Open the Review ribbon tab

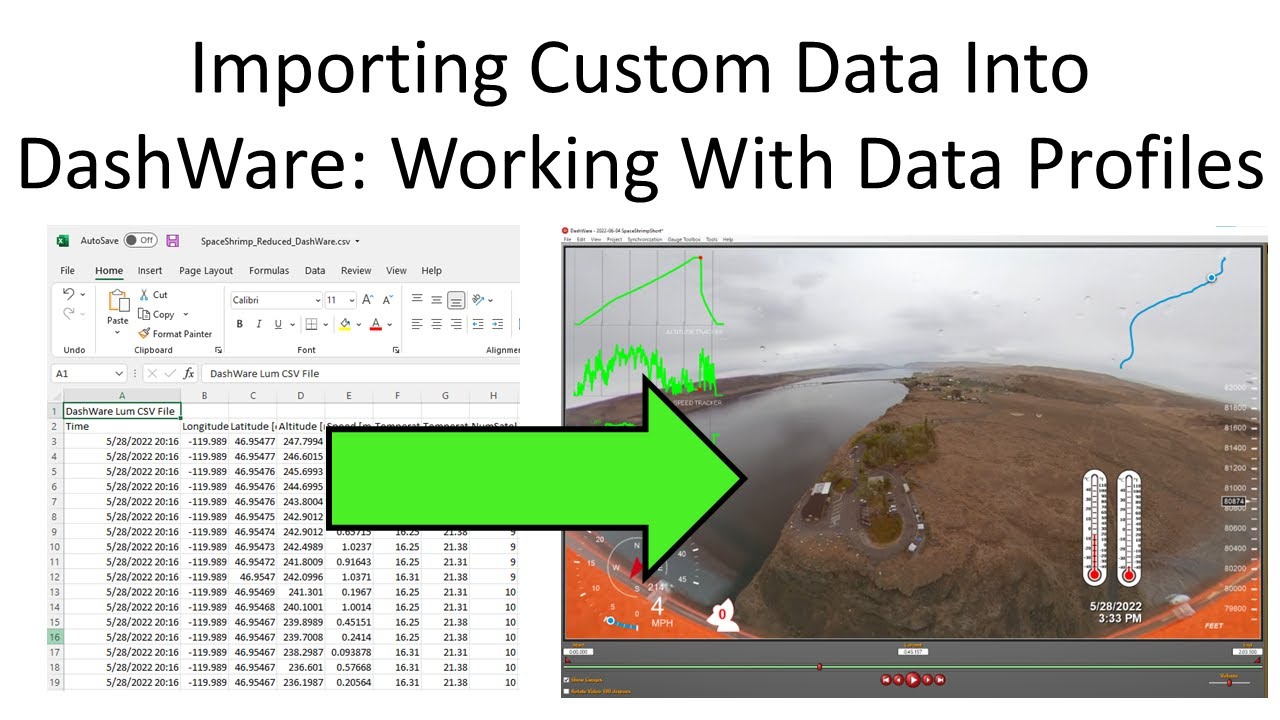coord(356,271)
